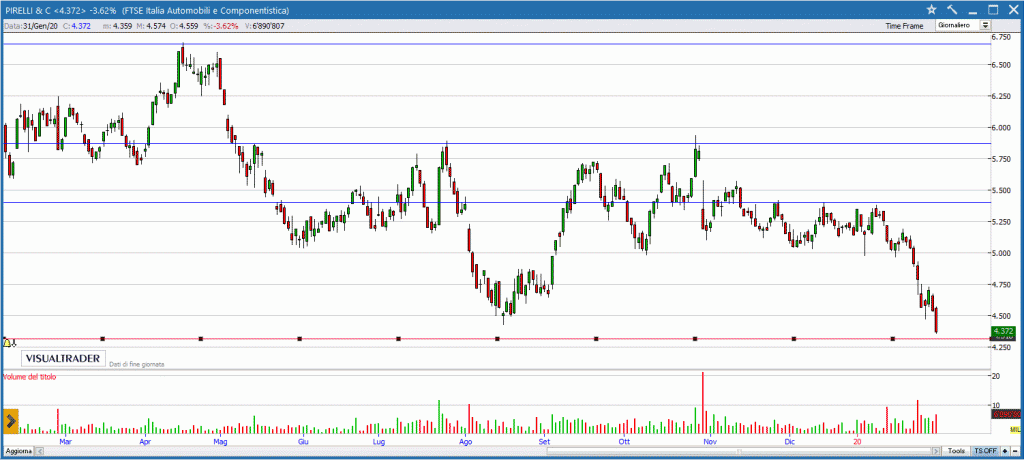Viewport: 1024px width, 460px height.
Task: Click the PIRELLI & C title text
Action: click(x=28, y=10)
